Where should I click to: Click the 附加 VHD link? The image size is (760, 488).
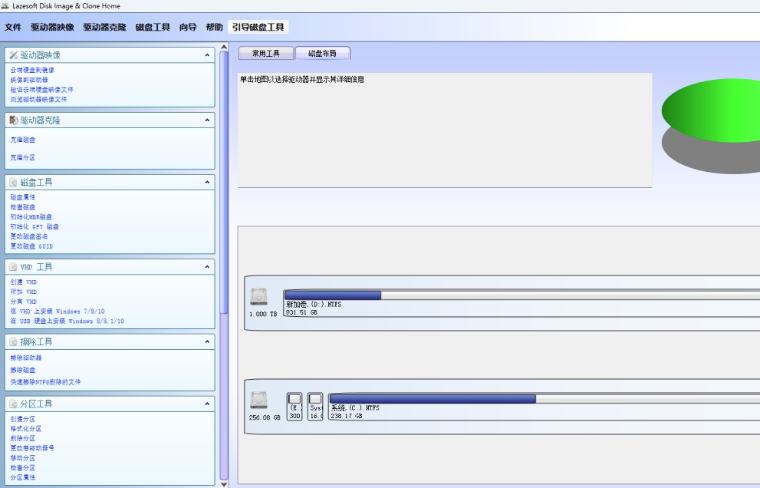click(23, 292)
